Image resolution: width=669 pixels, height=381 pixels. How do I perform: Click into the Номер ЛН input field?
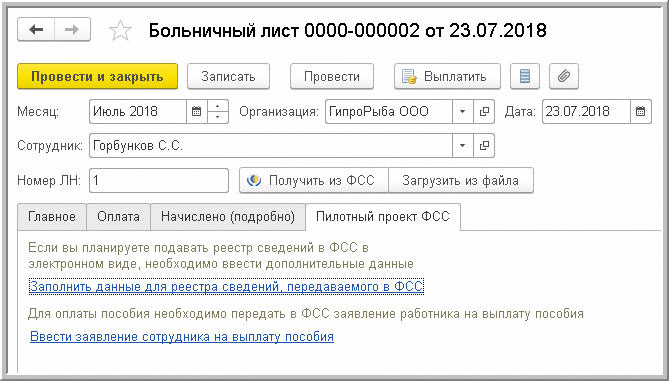pos(159,180)
